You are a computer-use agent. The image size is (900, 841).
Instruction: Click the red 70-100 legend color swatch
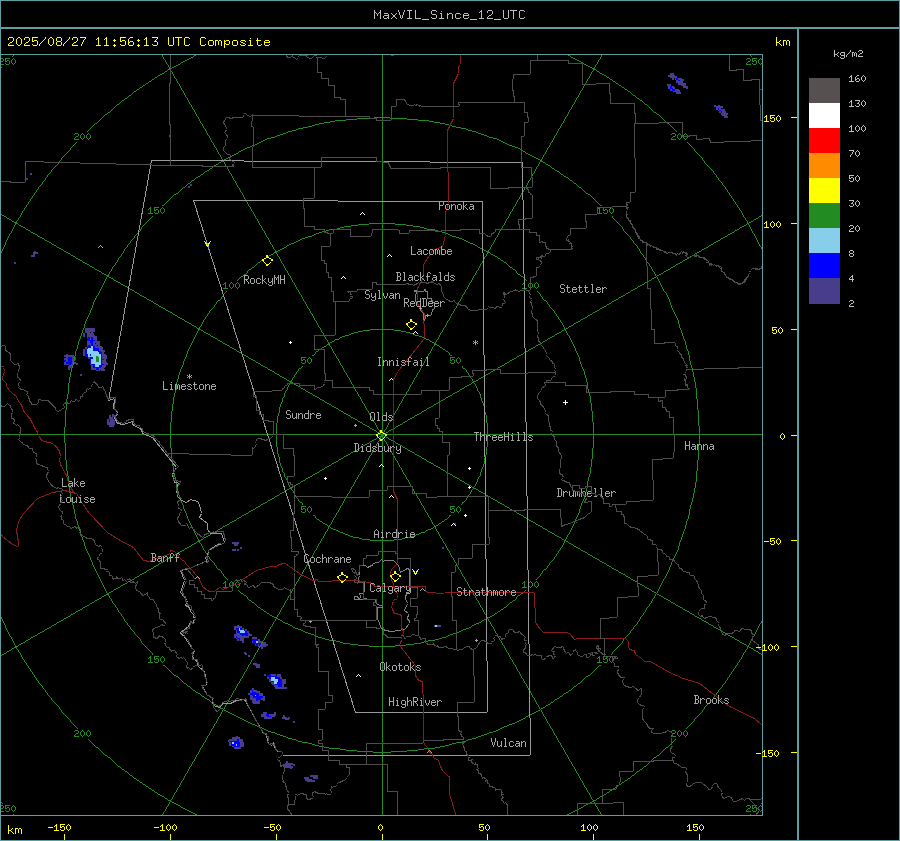coord(824,141)
